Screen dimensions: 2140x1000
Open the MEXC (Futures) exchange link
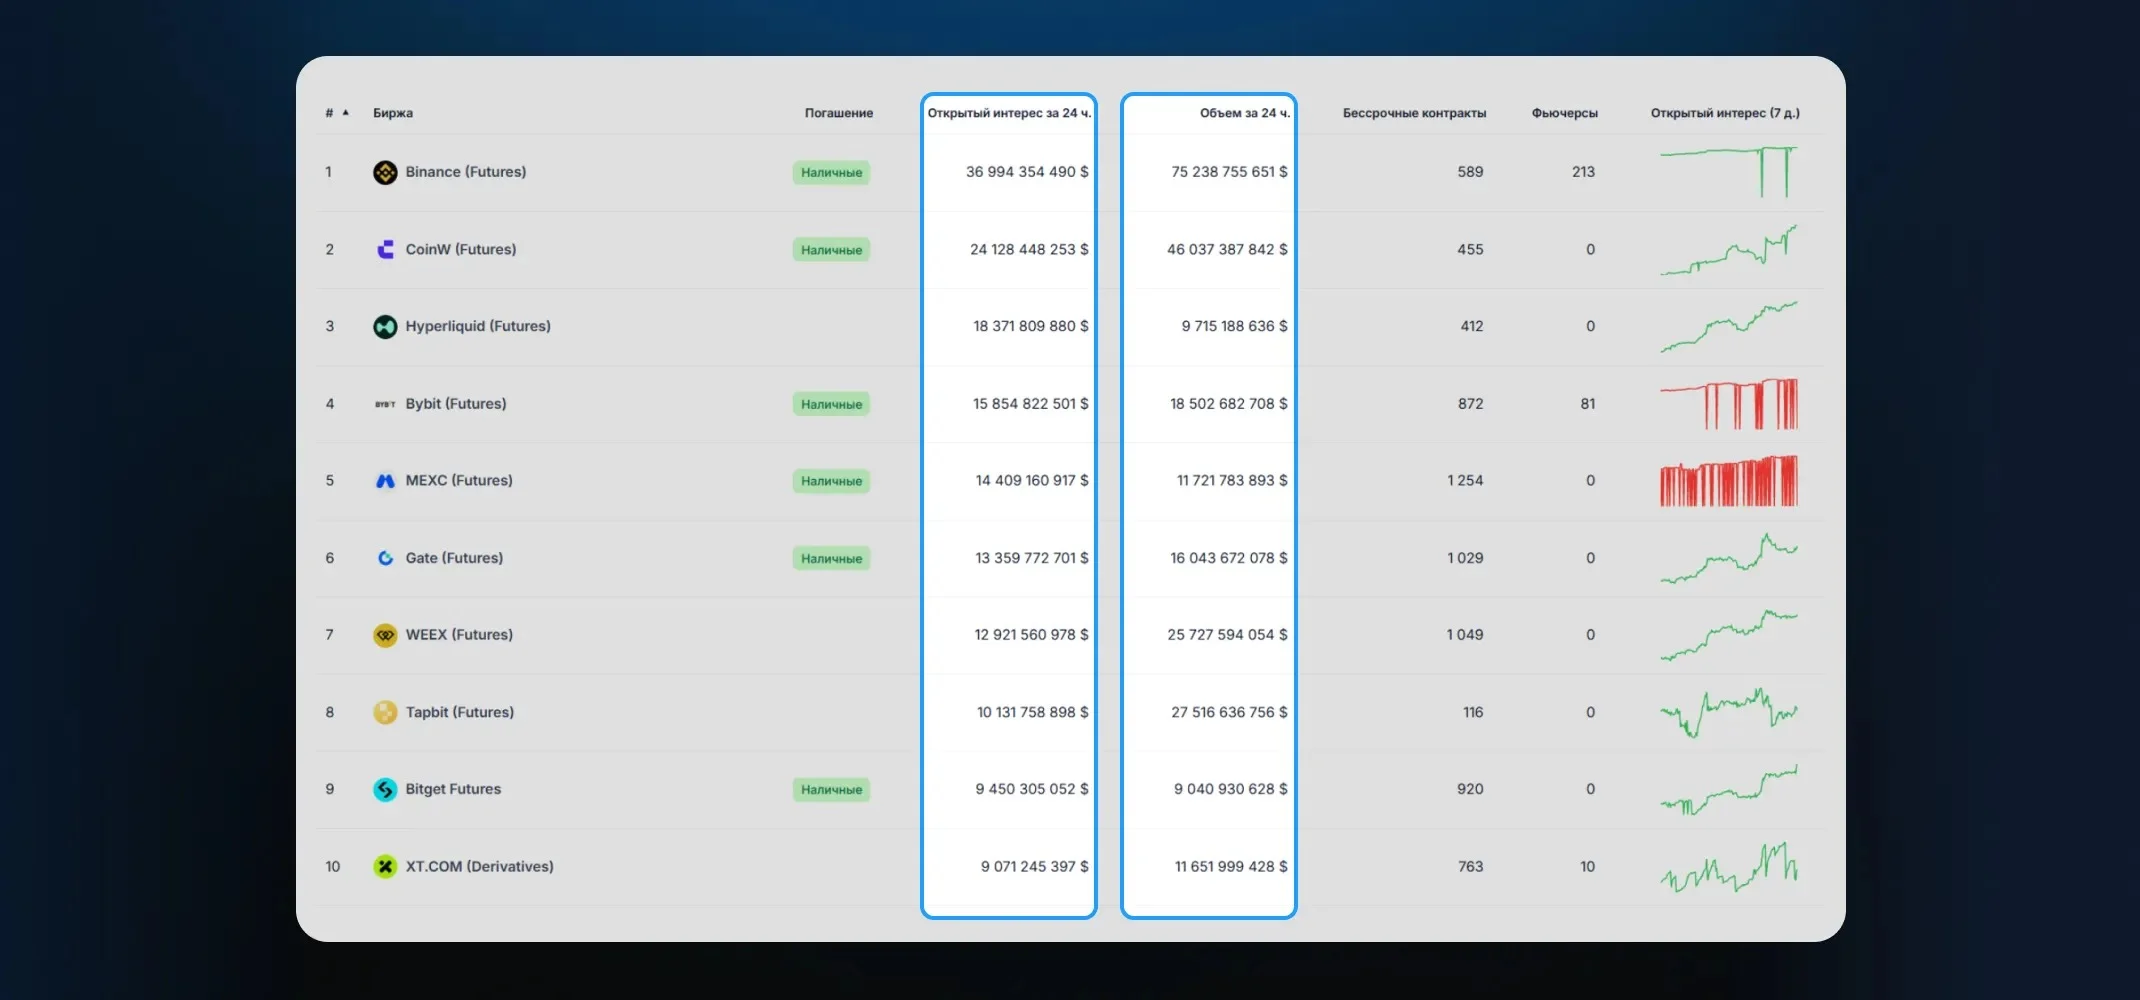pyautogui.click(x=459, y=481)
